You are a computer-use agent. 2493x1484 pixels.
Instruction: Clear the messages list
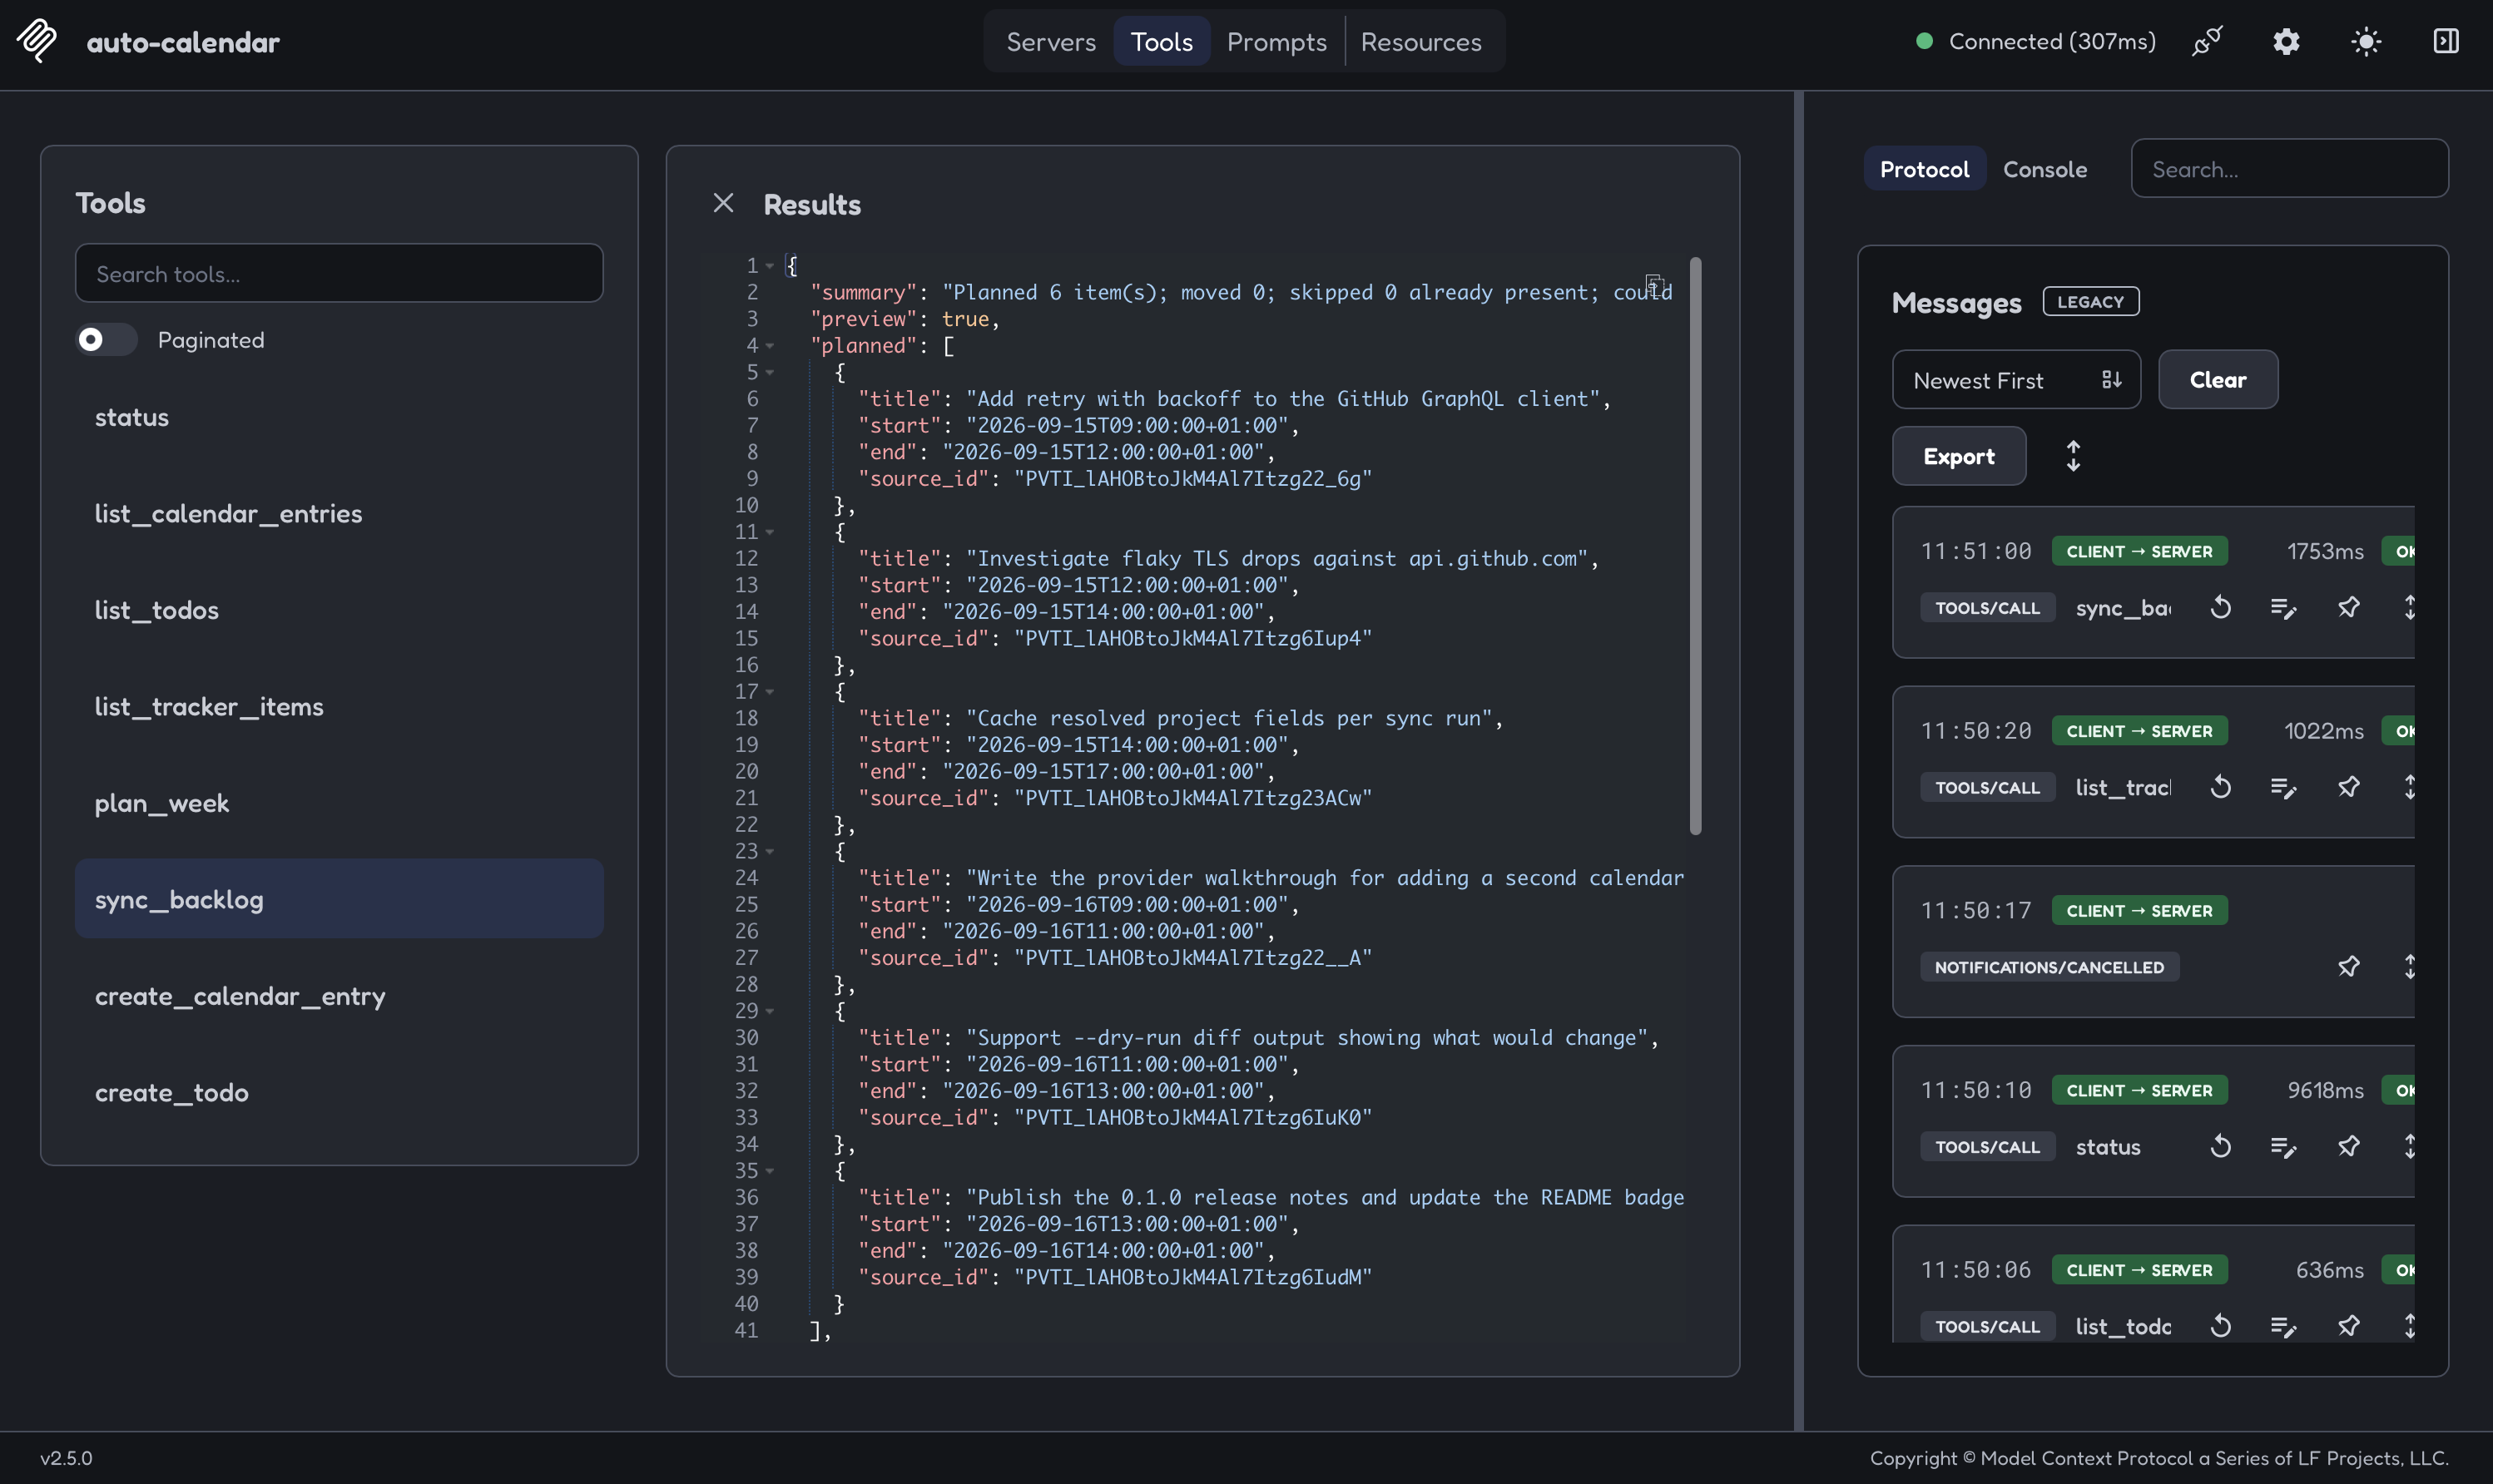pos(2218,380)
